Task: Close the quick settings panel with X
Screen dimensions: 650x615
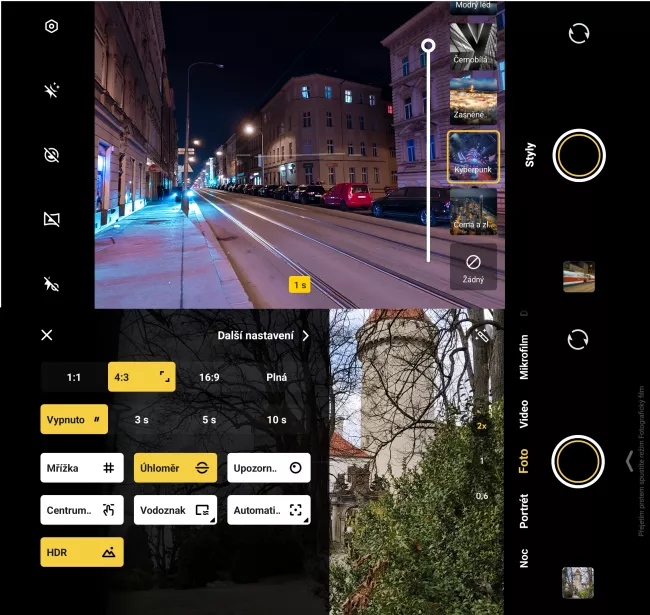Action: 47,336
